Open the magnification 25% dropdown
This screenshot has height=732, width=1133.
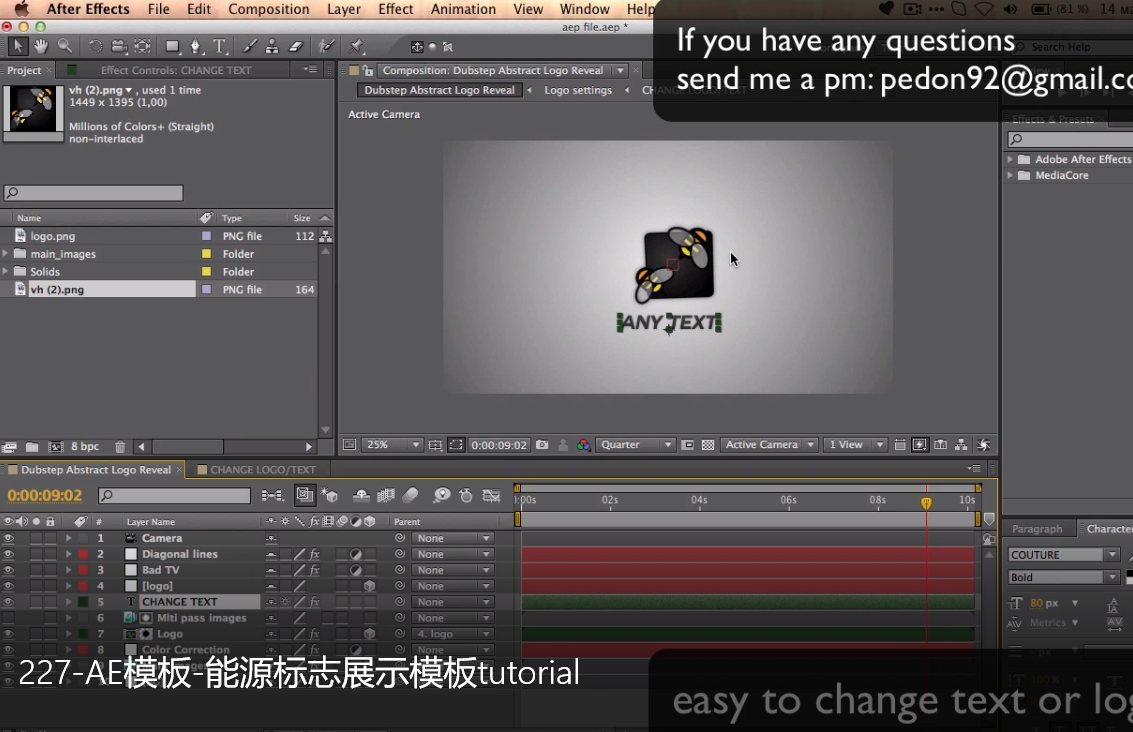[x=392, y=444]
